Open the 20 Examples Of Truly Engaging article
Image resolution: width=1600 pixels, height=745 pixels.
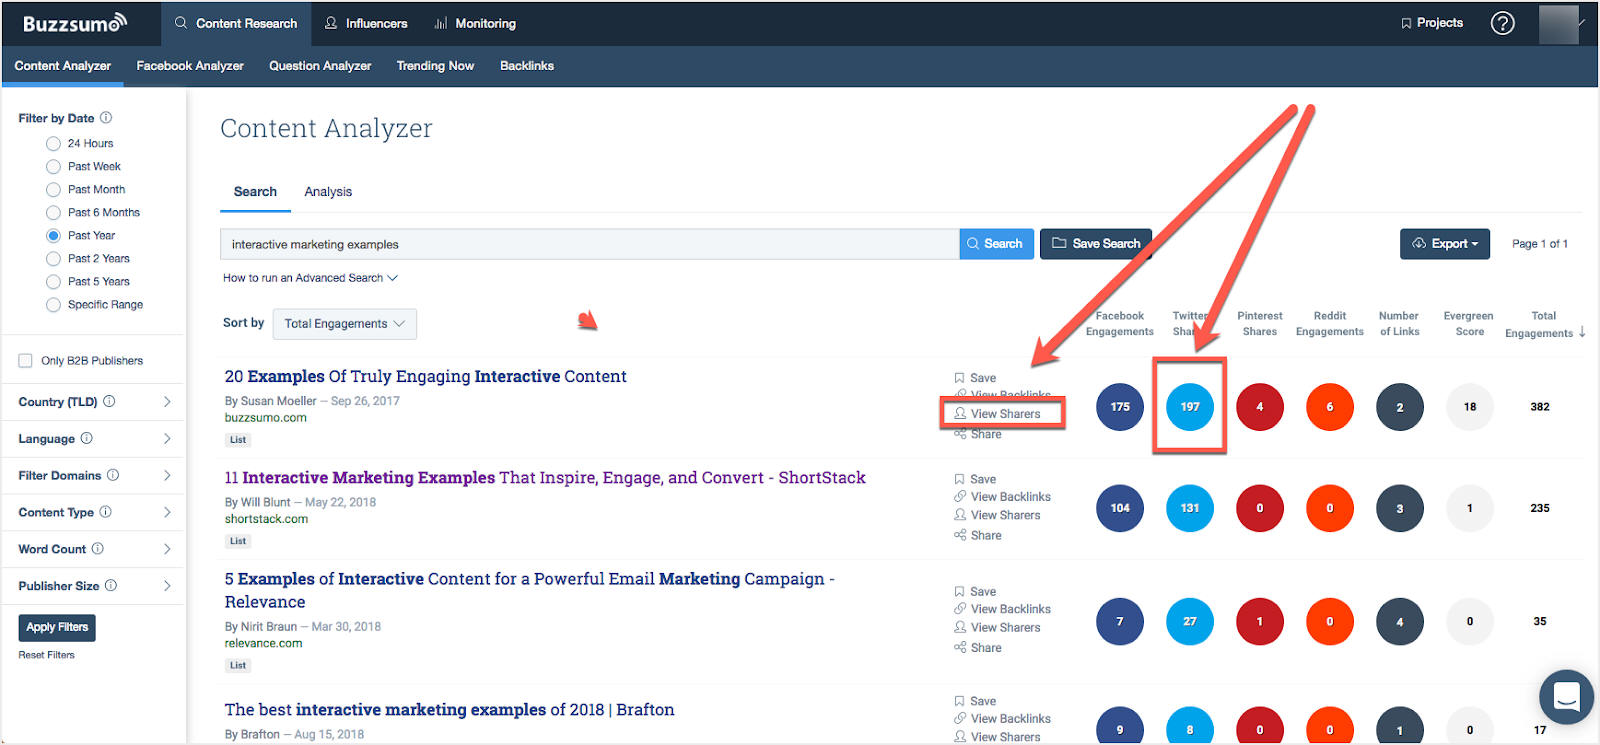pyautogui.click(x=426, y=376)
